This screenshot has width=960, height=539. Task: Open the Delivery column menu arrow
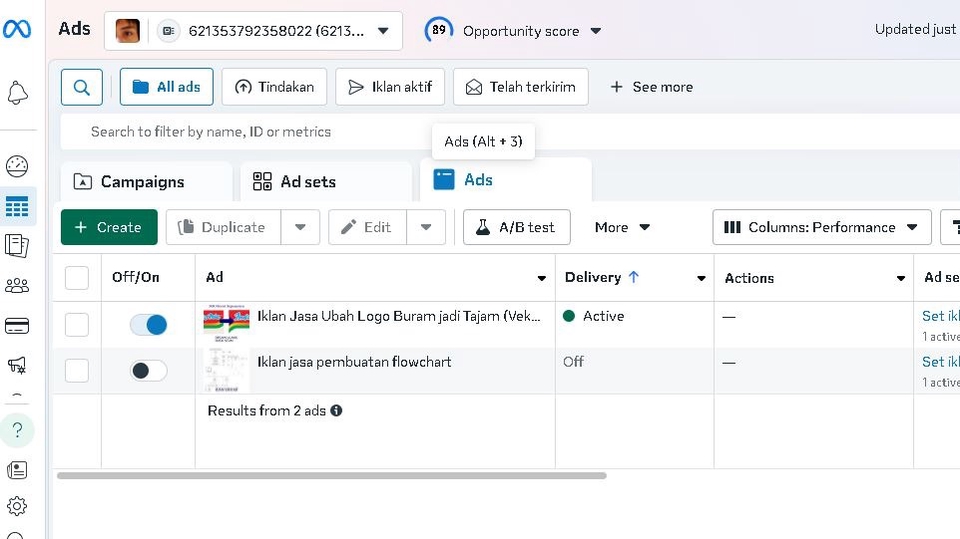pyautogui.click(x=701, y=278)
